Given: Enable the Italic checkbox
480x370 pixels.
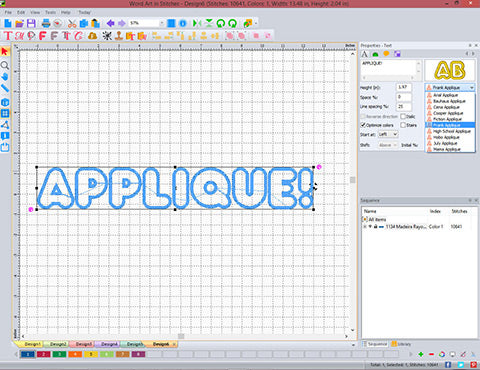Looking at the screenshot, I should (x=403, y=116).
